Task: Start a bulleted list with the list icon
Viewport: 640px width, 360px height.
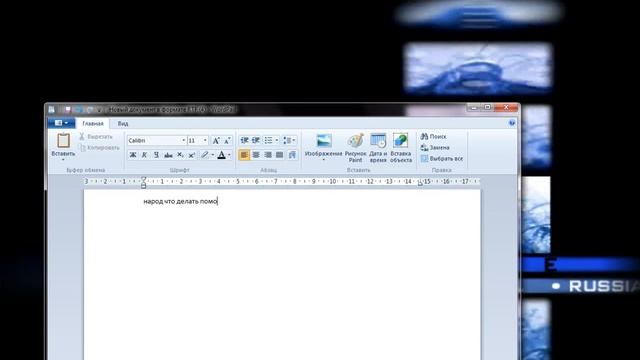Action: [x=269, y=140]
